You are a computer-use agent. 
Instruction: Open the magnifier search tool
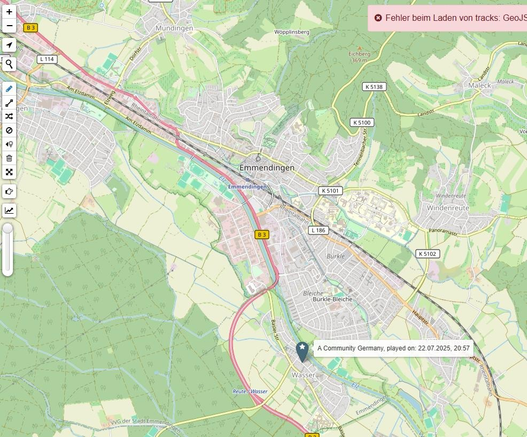pos(9,64)
